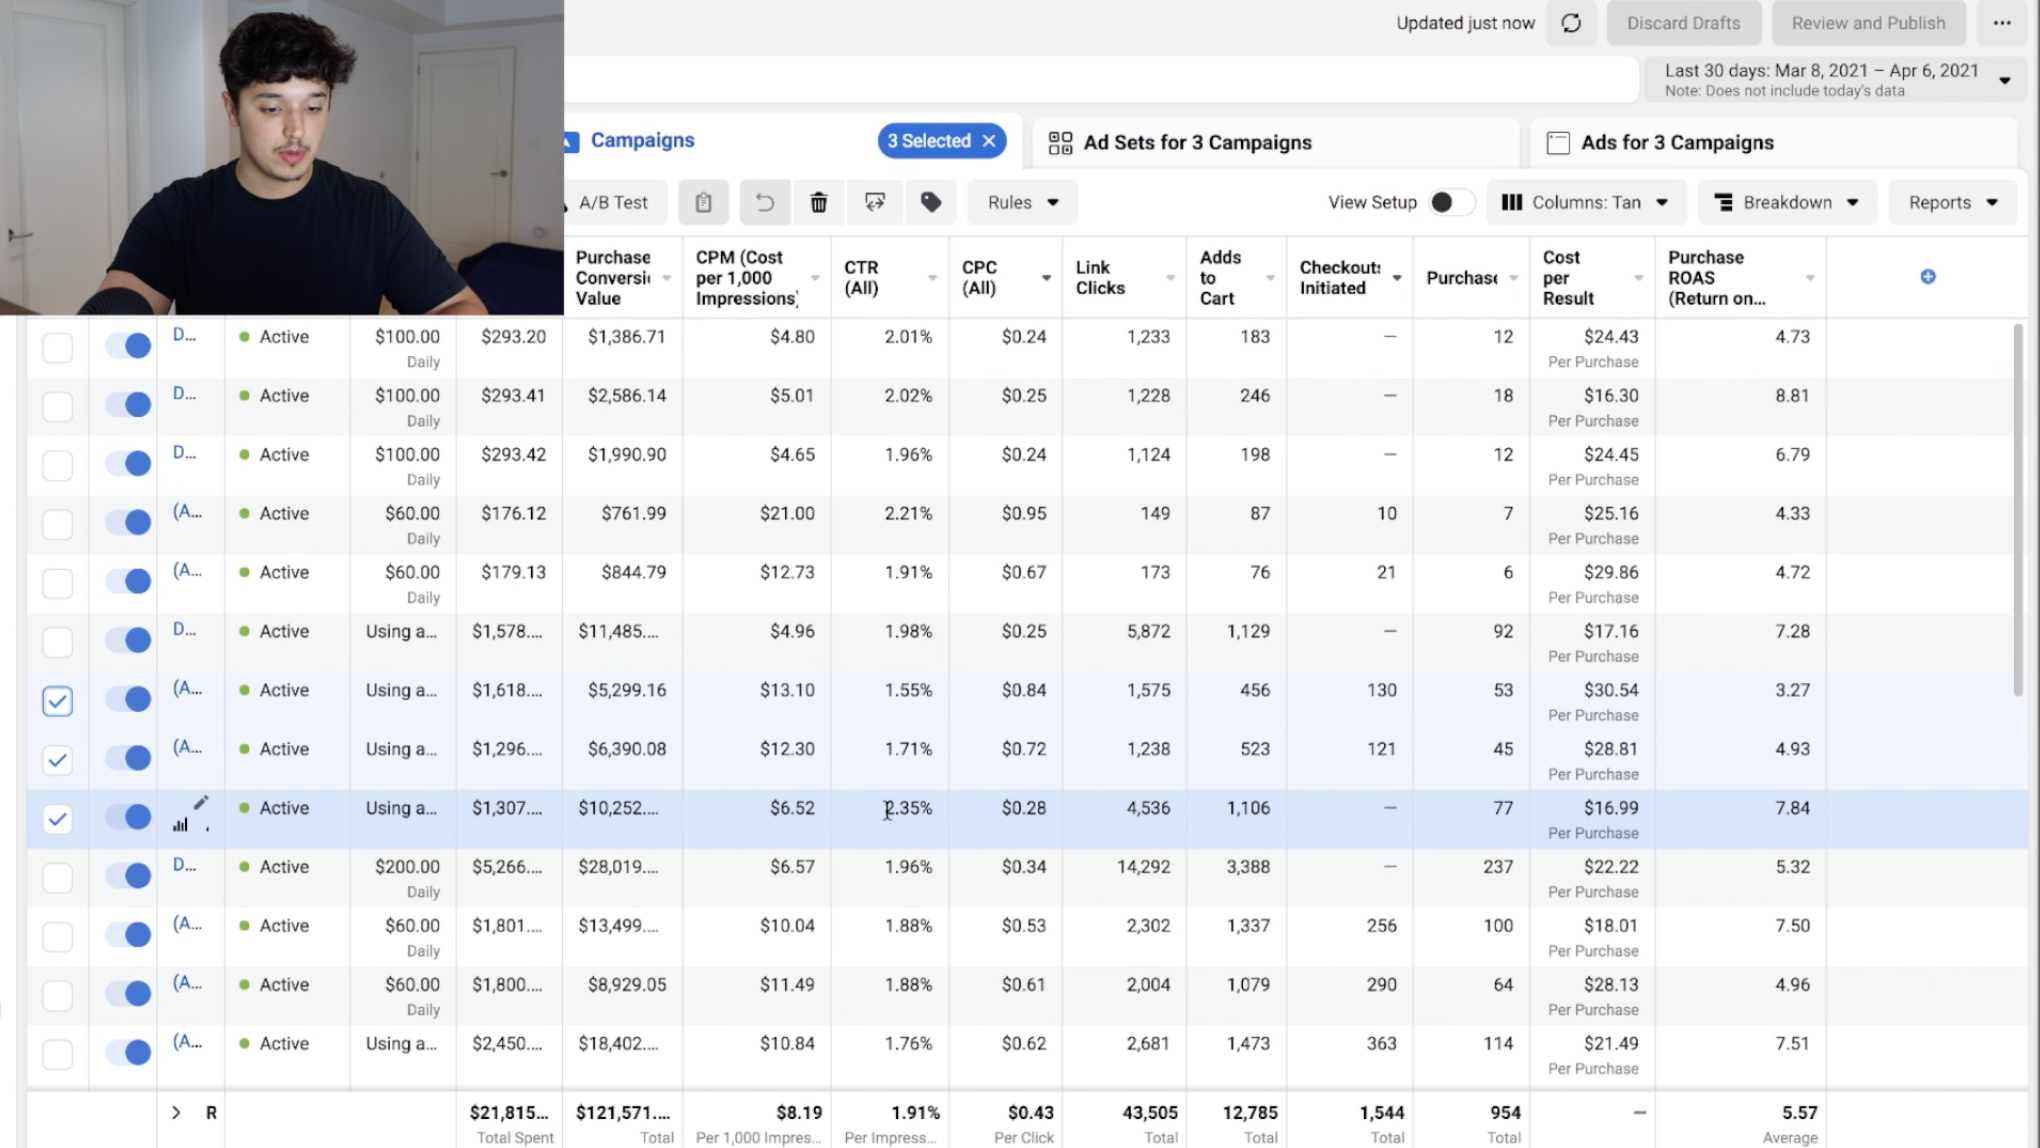
Task: Toggle the View Setup switch
Action: coord(1451,202)
